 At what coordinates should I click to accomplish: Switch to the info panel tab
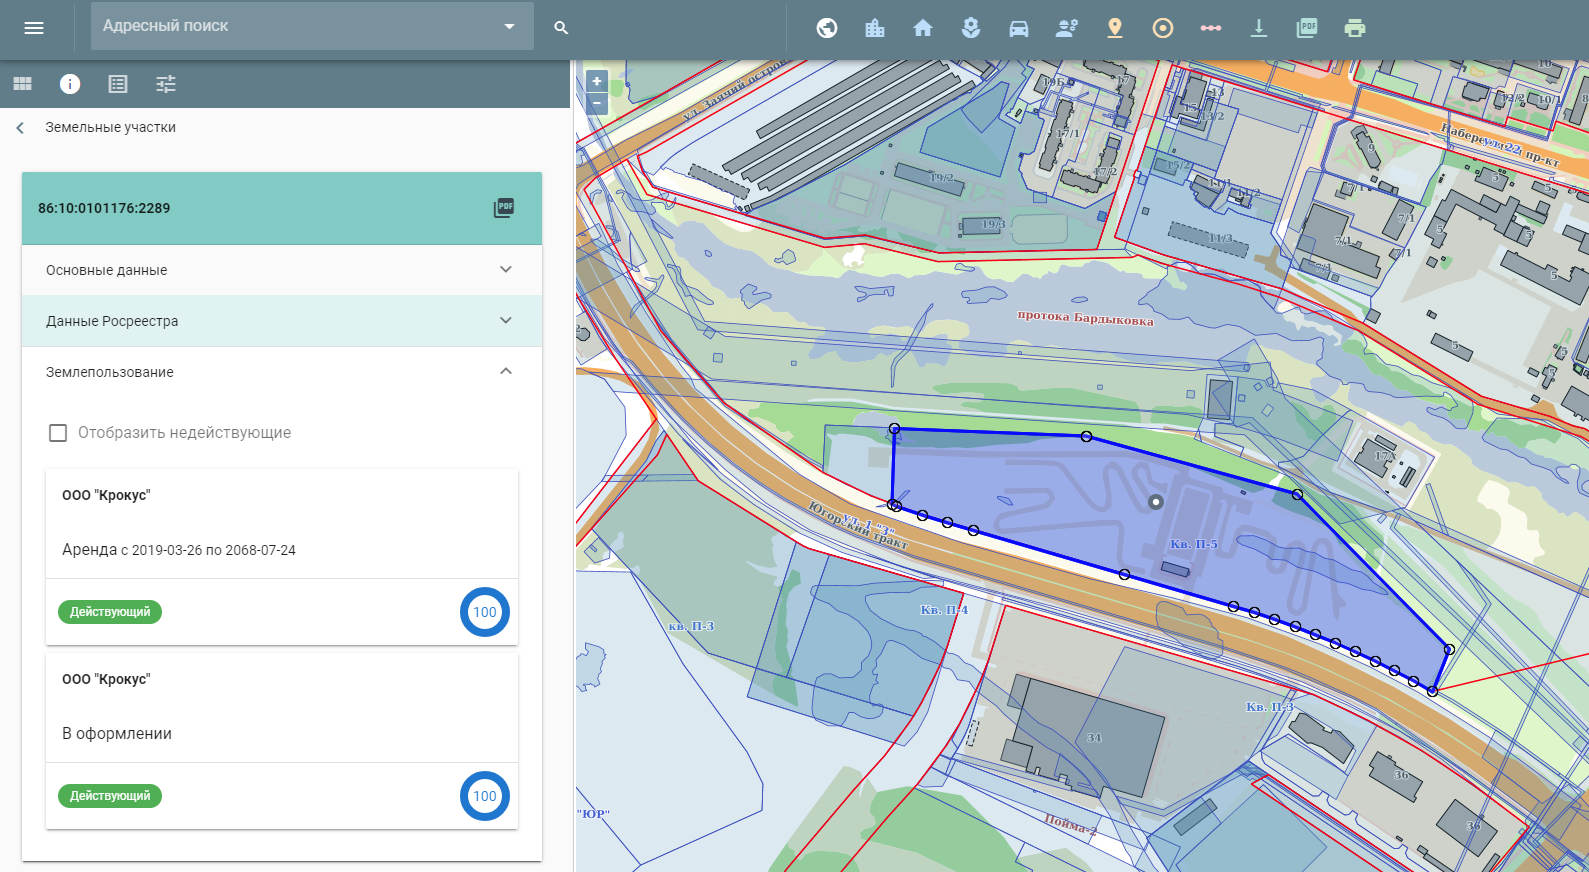(70, 84)
